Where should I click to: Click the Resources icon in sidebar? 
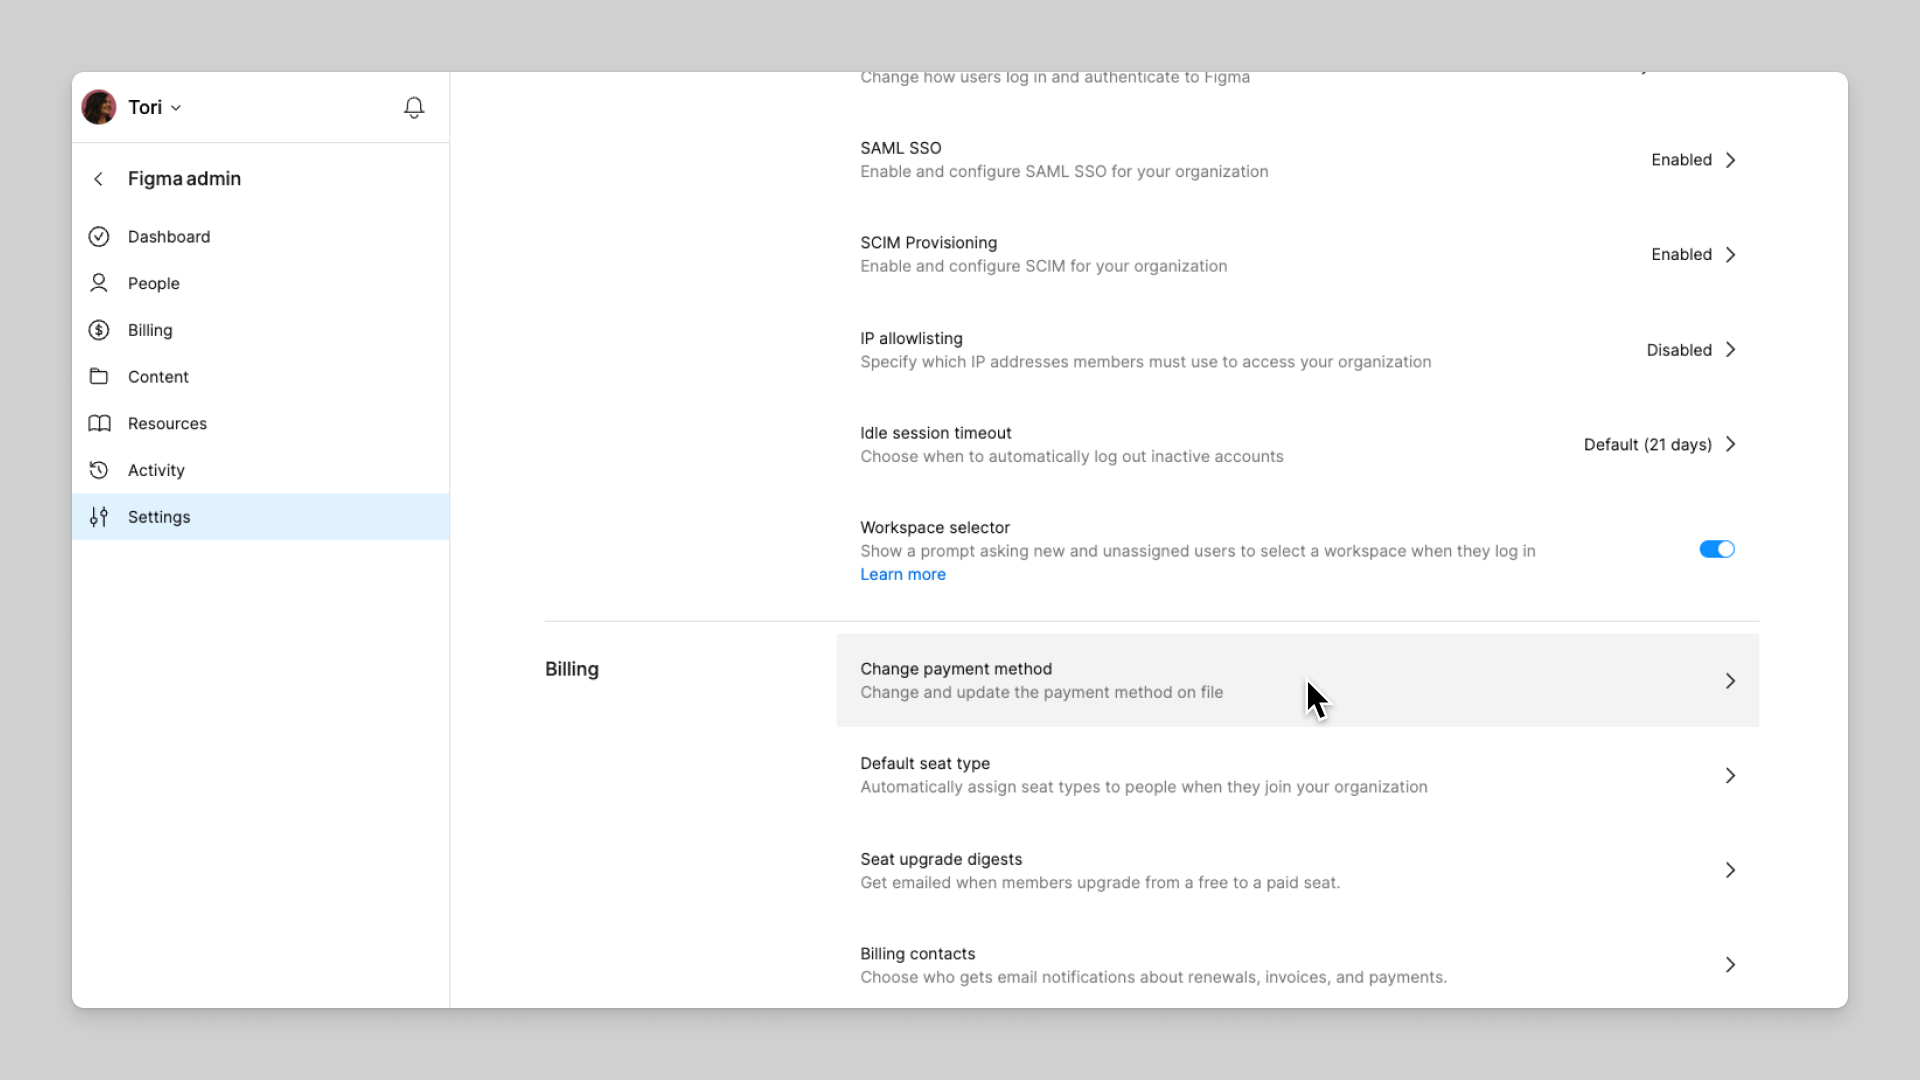pos(99,423)
